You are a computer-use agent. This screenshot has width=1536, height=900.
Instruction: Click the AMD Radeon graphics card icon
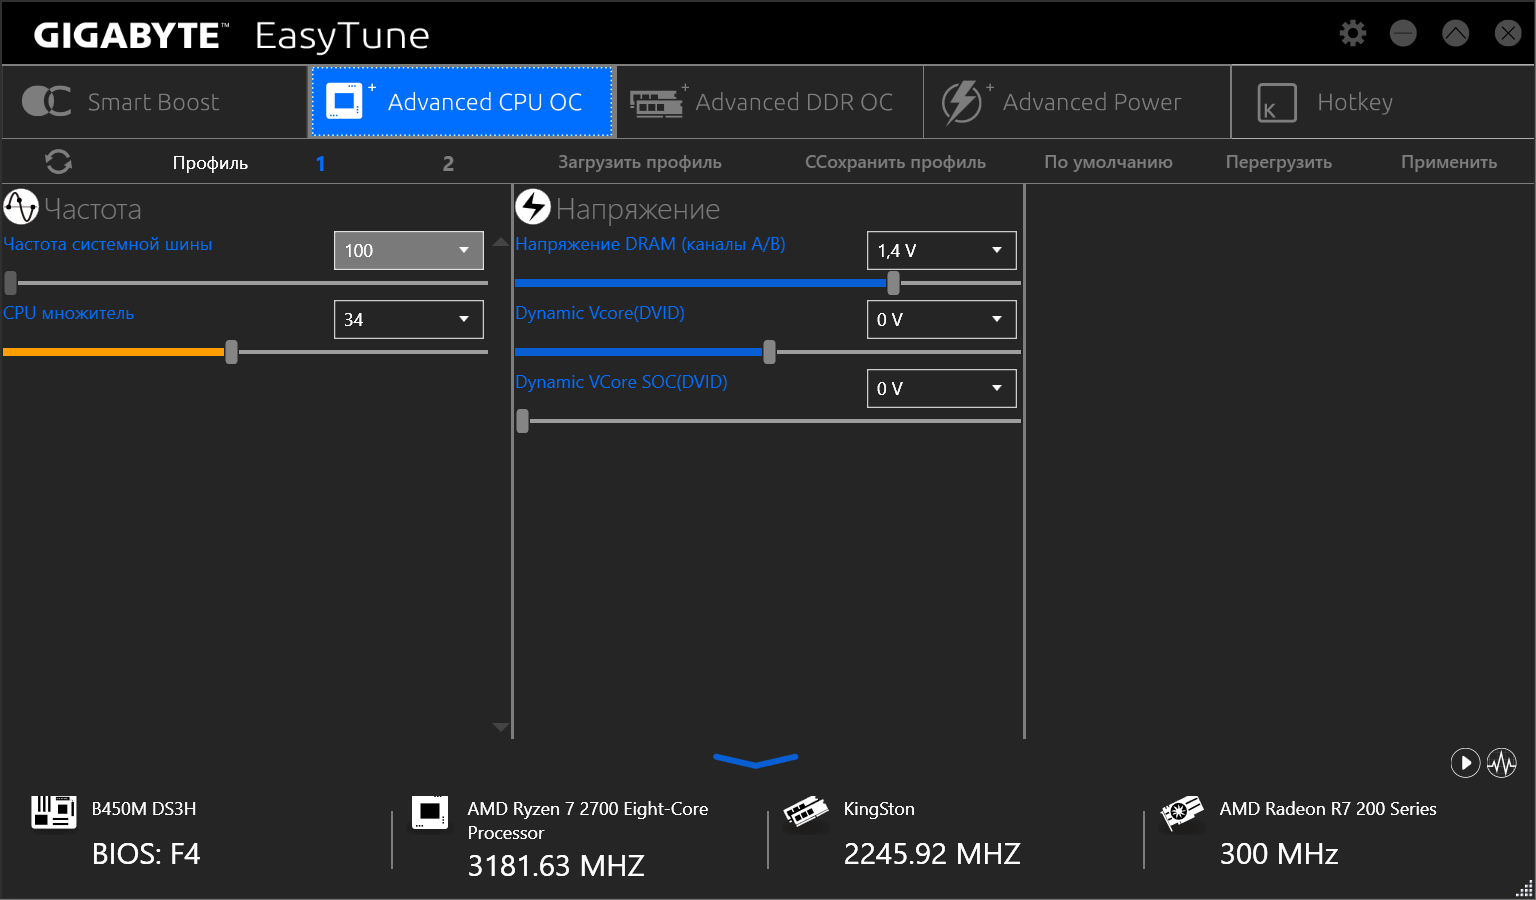[x=1182, y=812]
